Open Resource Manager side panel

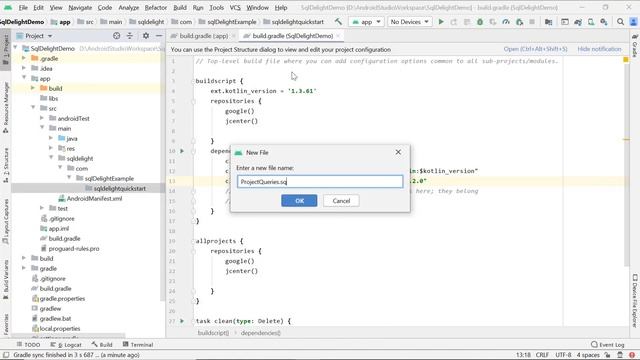coord(6,107)
